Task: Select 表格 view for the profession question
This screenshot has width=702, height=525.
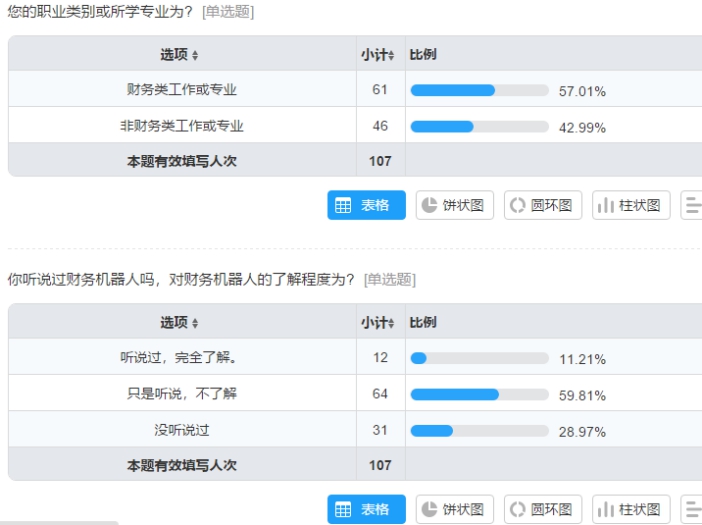Action: [x=366, y=205]
